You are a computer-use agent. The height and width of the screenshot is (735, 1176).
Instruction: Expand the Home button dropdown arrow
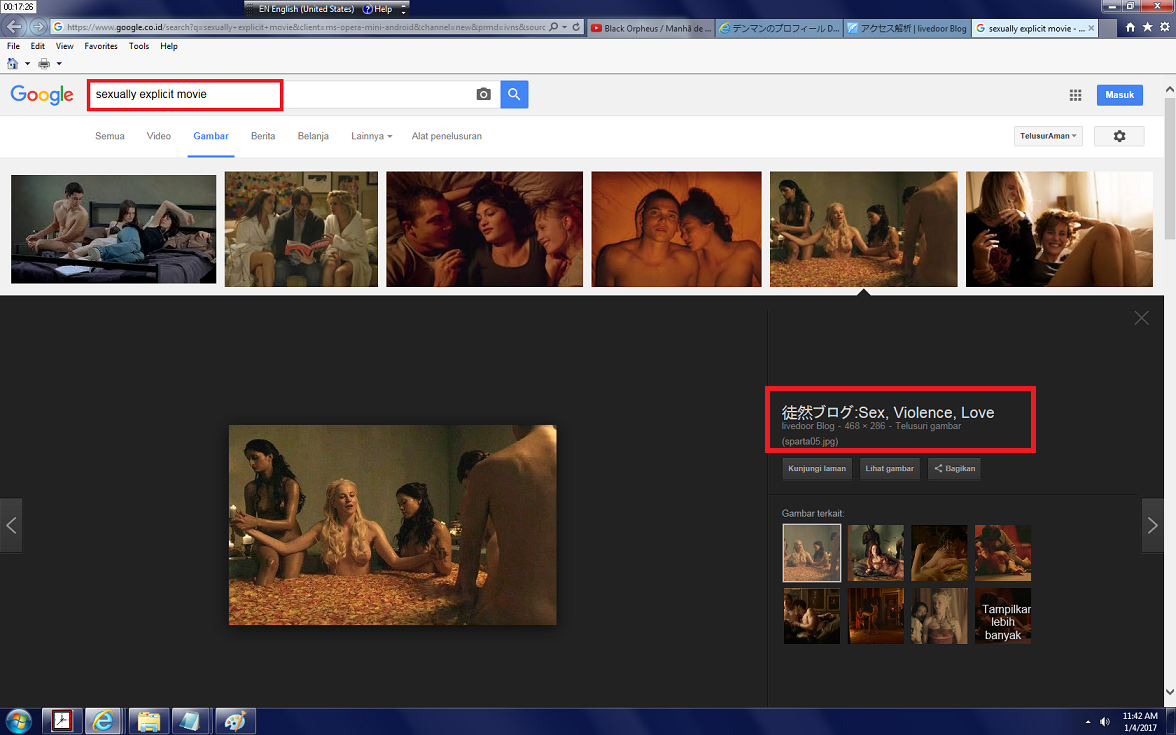[27, 64]
